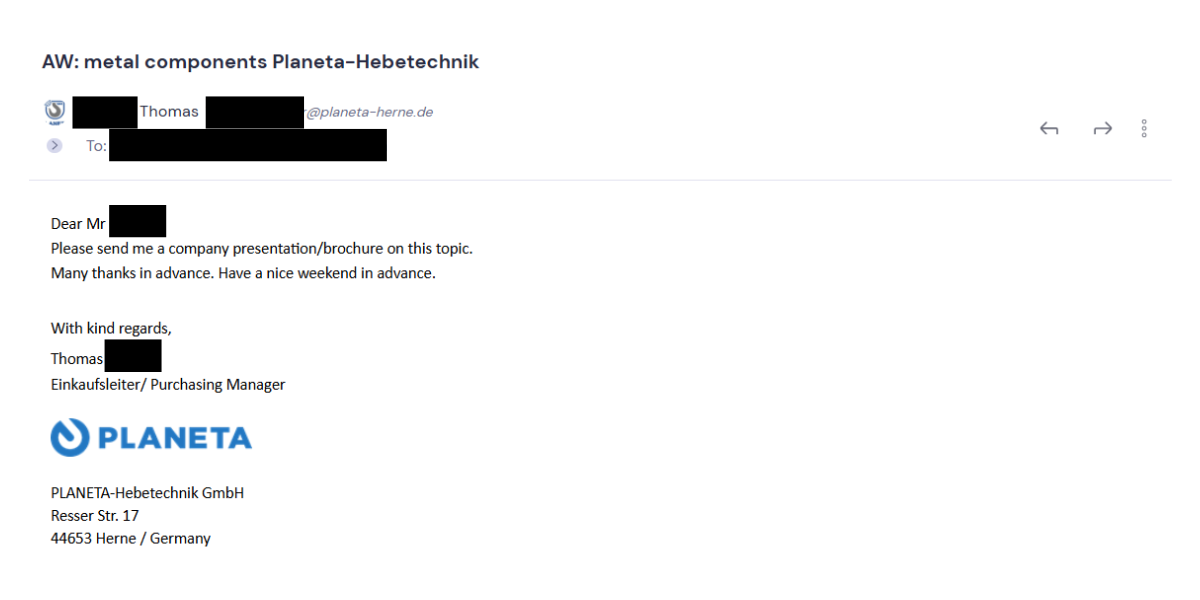Click the sender's avatar icon beside Thomas
This screenshot has width=1200, height=600.
coord(55,112)
